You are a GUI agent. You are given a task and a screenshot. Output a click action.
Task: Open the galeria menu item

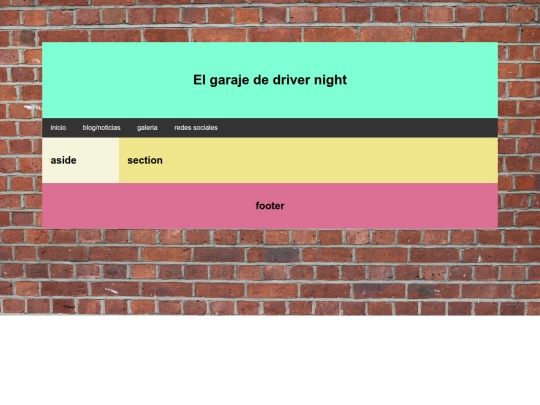(147, 128)
